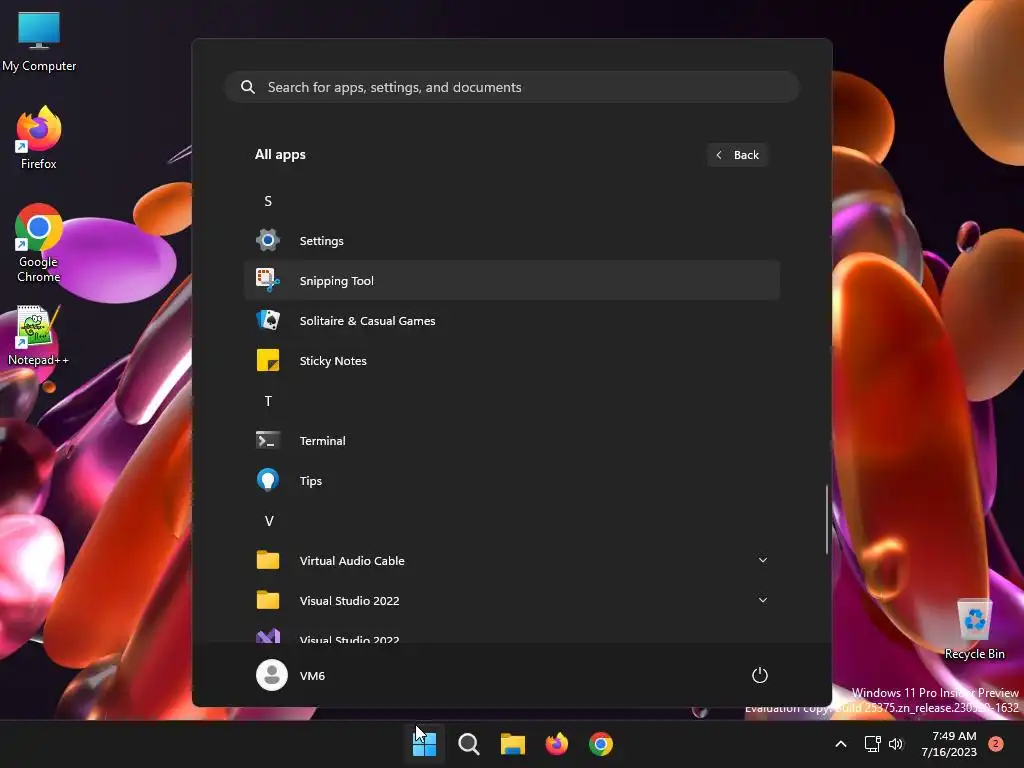The width and height of the screenshot is (1024, 768).
Task: Click the Virtual Audio Cable folder icon
Action: [268, 560]
